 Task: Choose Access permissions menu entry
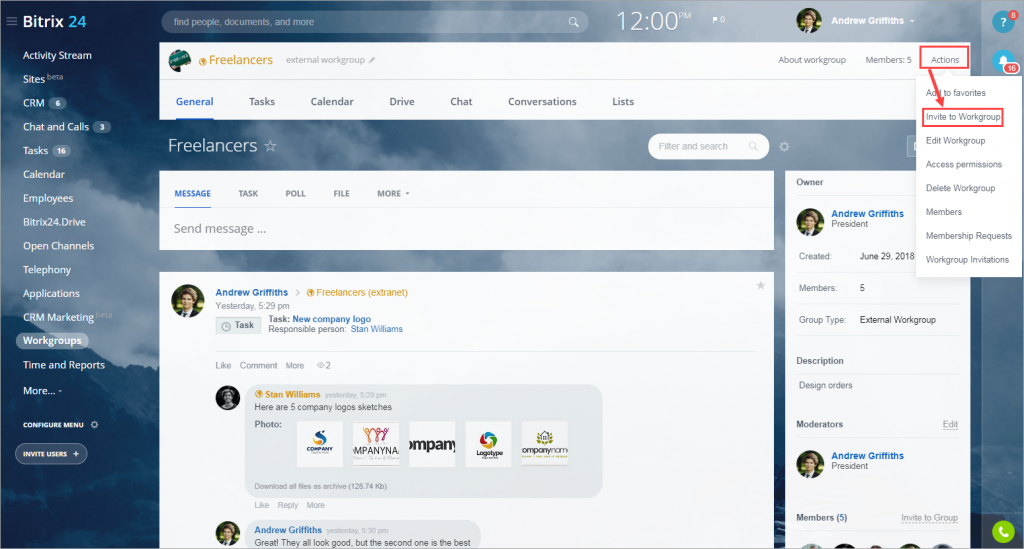point(963,165)
